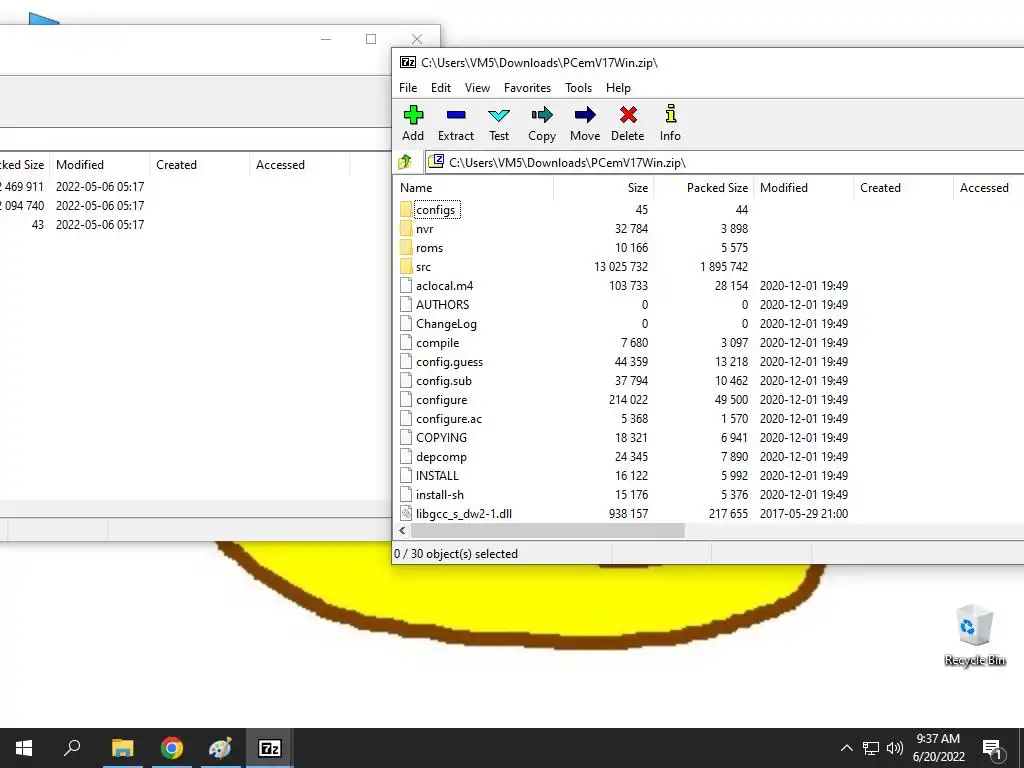Sort by Packed Size column in front window

coord(703,188)
